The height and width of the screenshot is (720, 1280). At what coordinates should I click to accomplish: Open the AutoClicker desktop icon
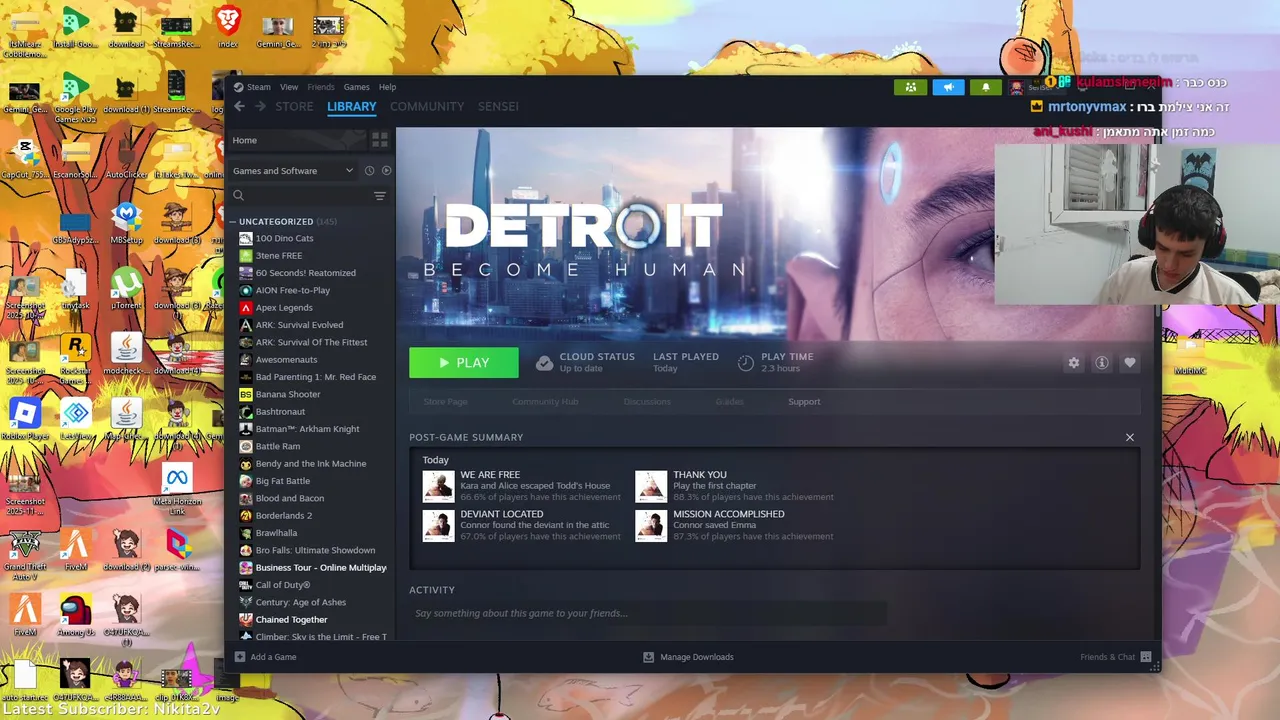click(126, 157)
